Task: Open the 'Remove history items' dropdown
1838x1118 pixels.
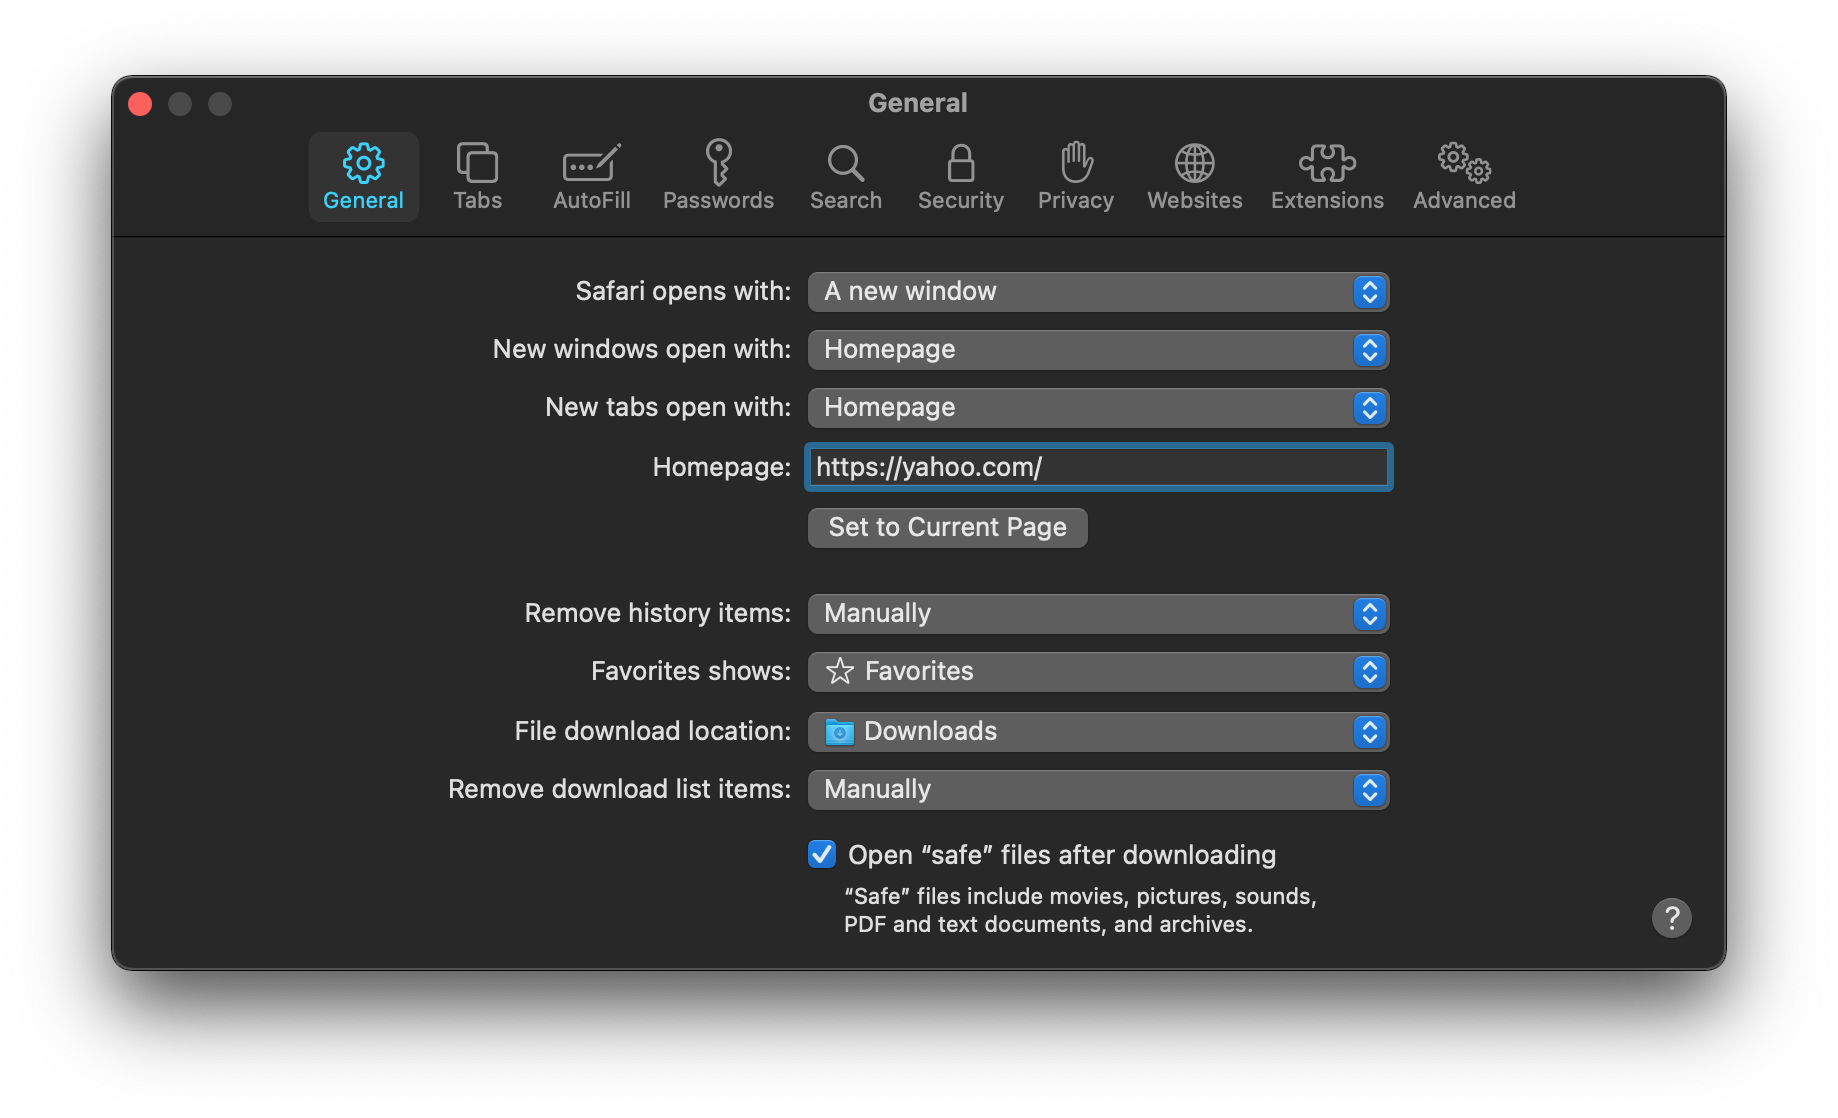Action: click(1098, 613)
